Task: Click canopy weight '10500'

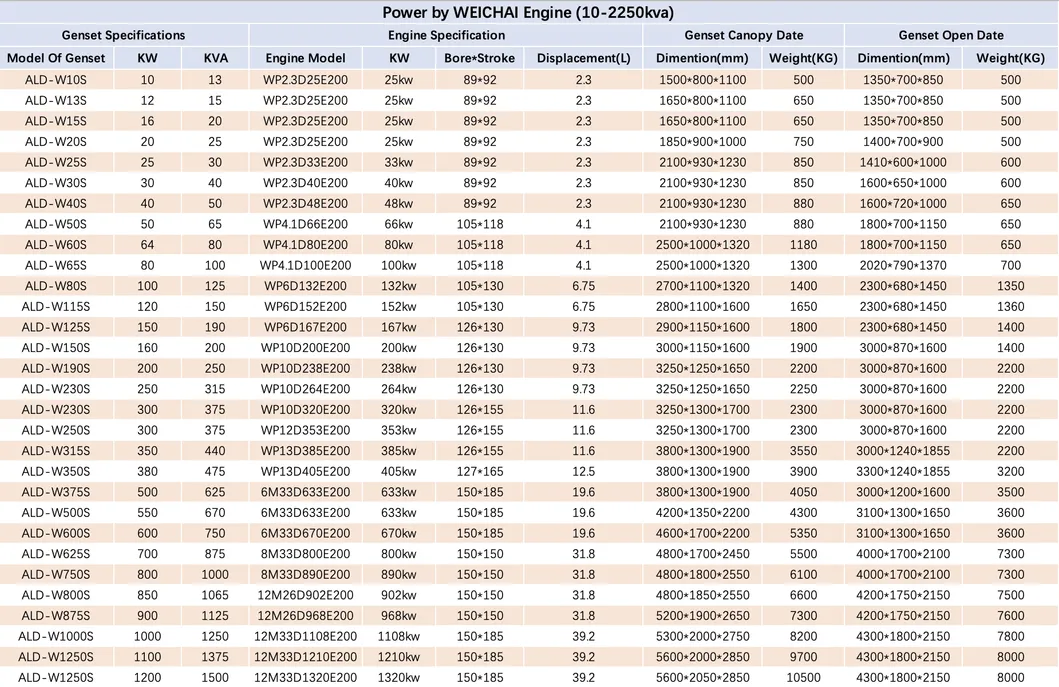Action: tap(803, 678)
